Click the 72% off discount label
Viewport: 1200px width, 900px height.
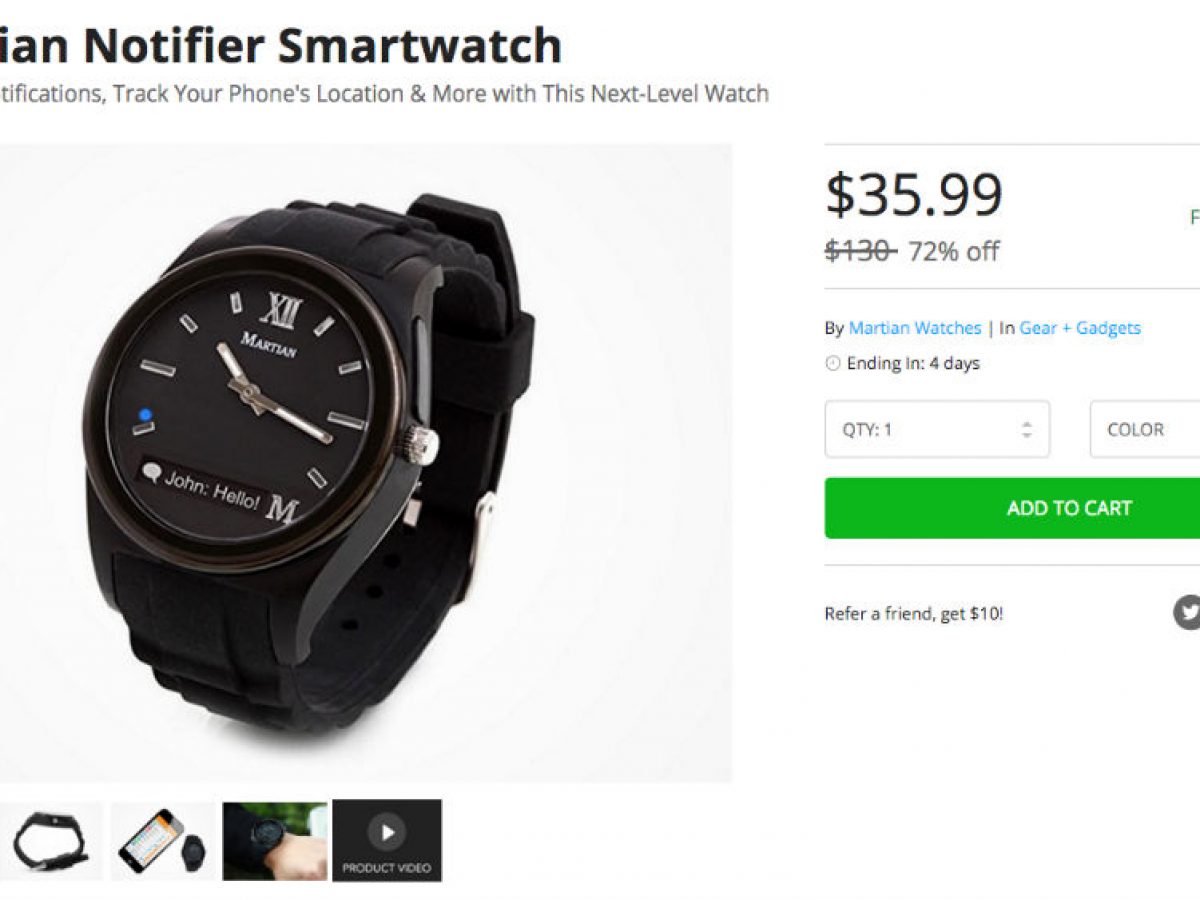953,251
